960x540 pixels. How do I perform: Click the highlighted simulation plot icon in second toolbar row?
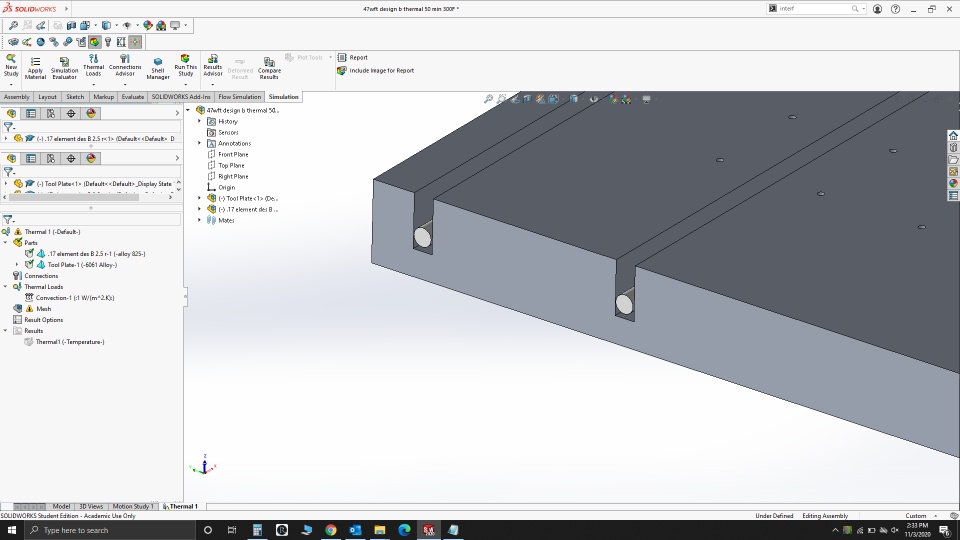[x=94, y=42]
